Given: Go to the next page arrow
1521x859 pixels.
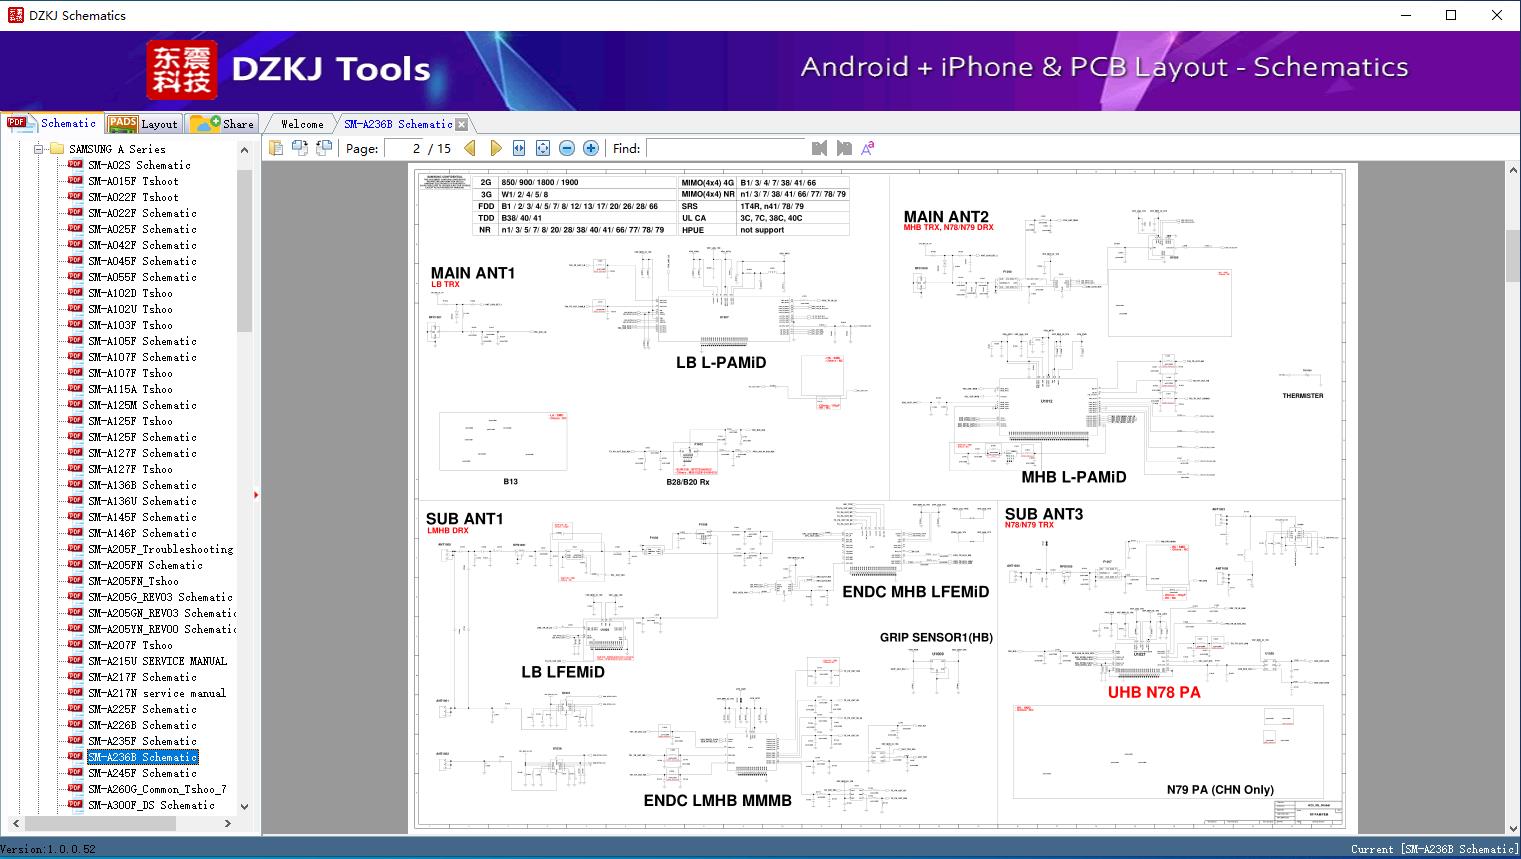Looking at the screenshot, I should tap(495, 148).
